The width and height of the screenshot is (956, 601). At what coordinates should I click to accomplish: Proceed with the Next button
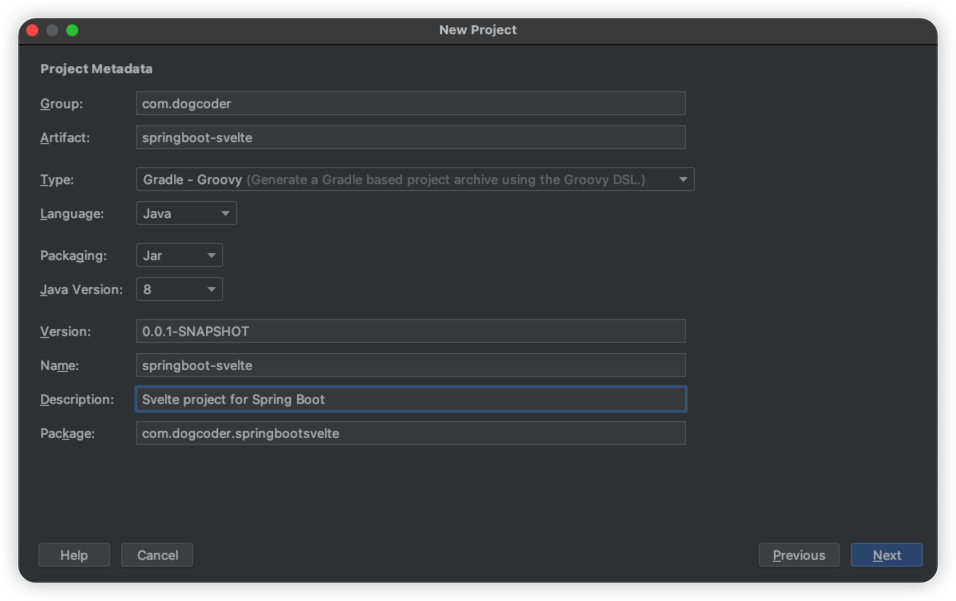point(886,555)
